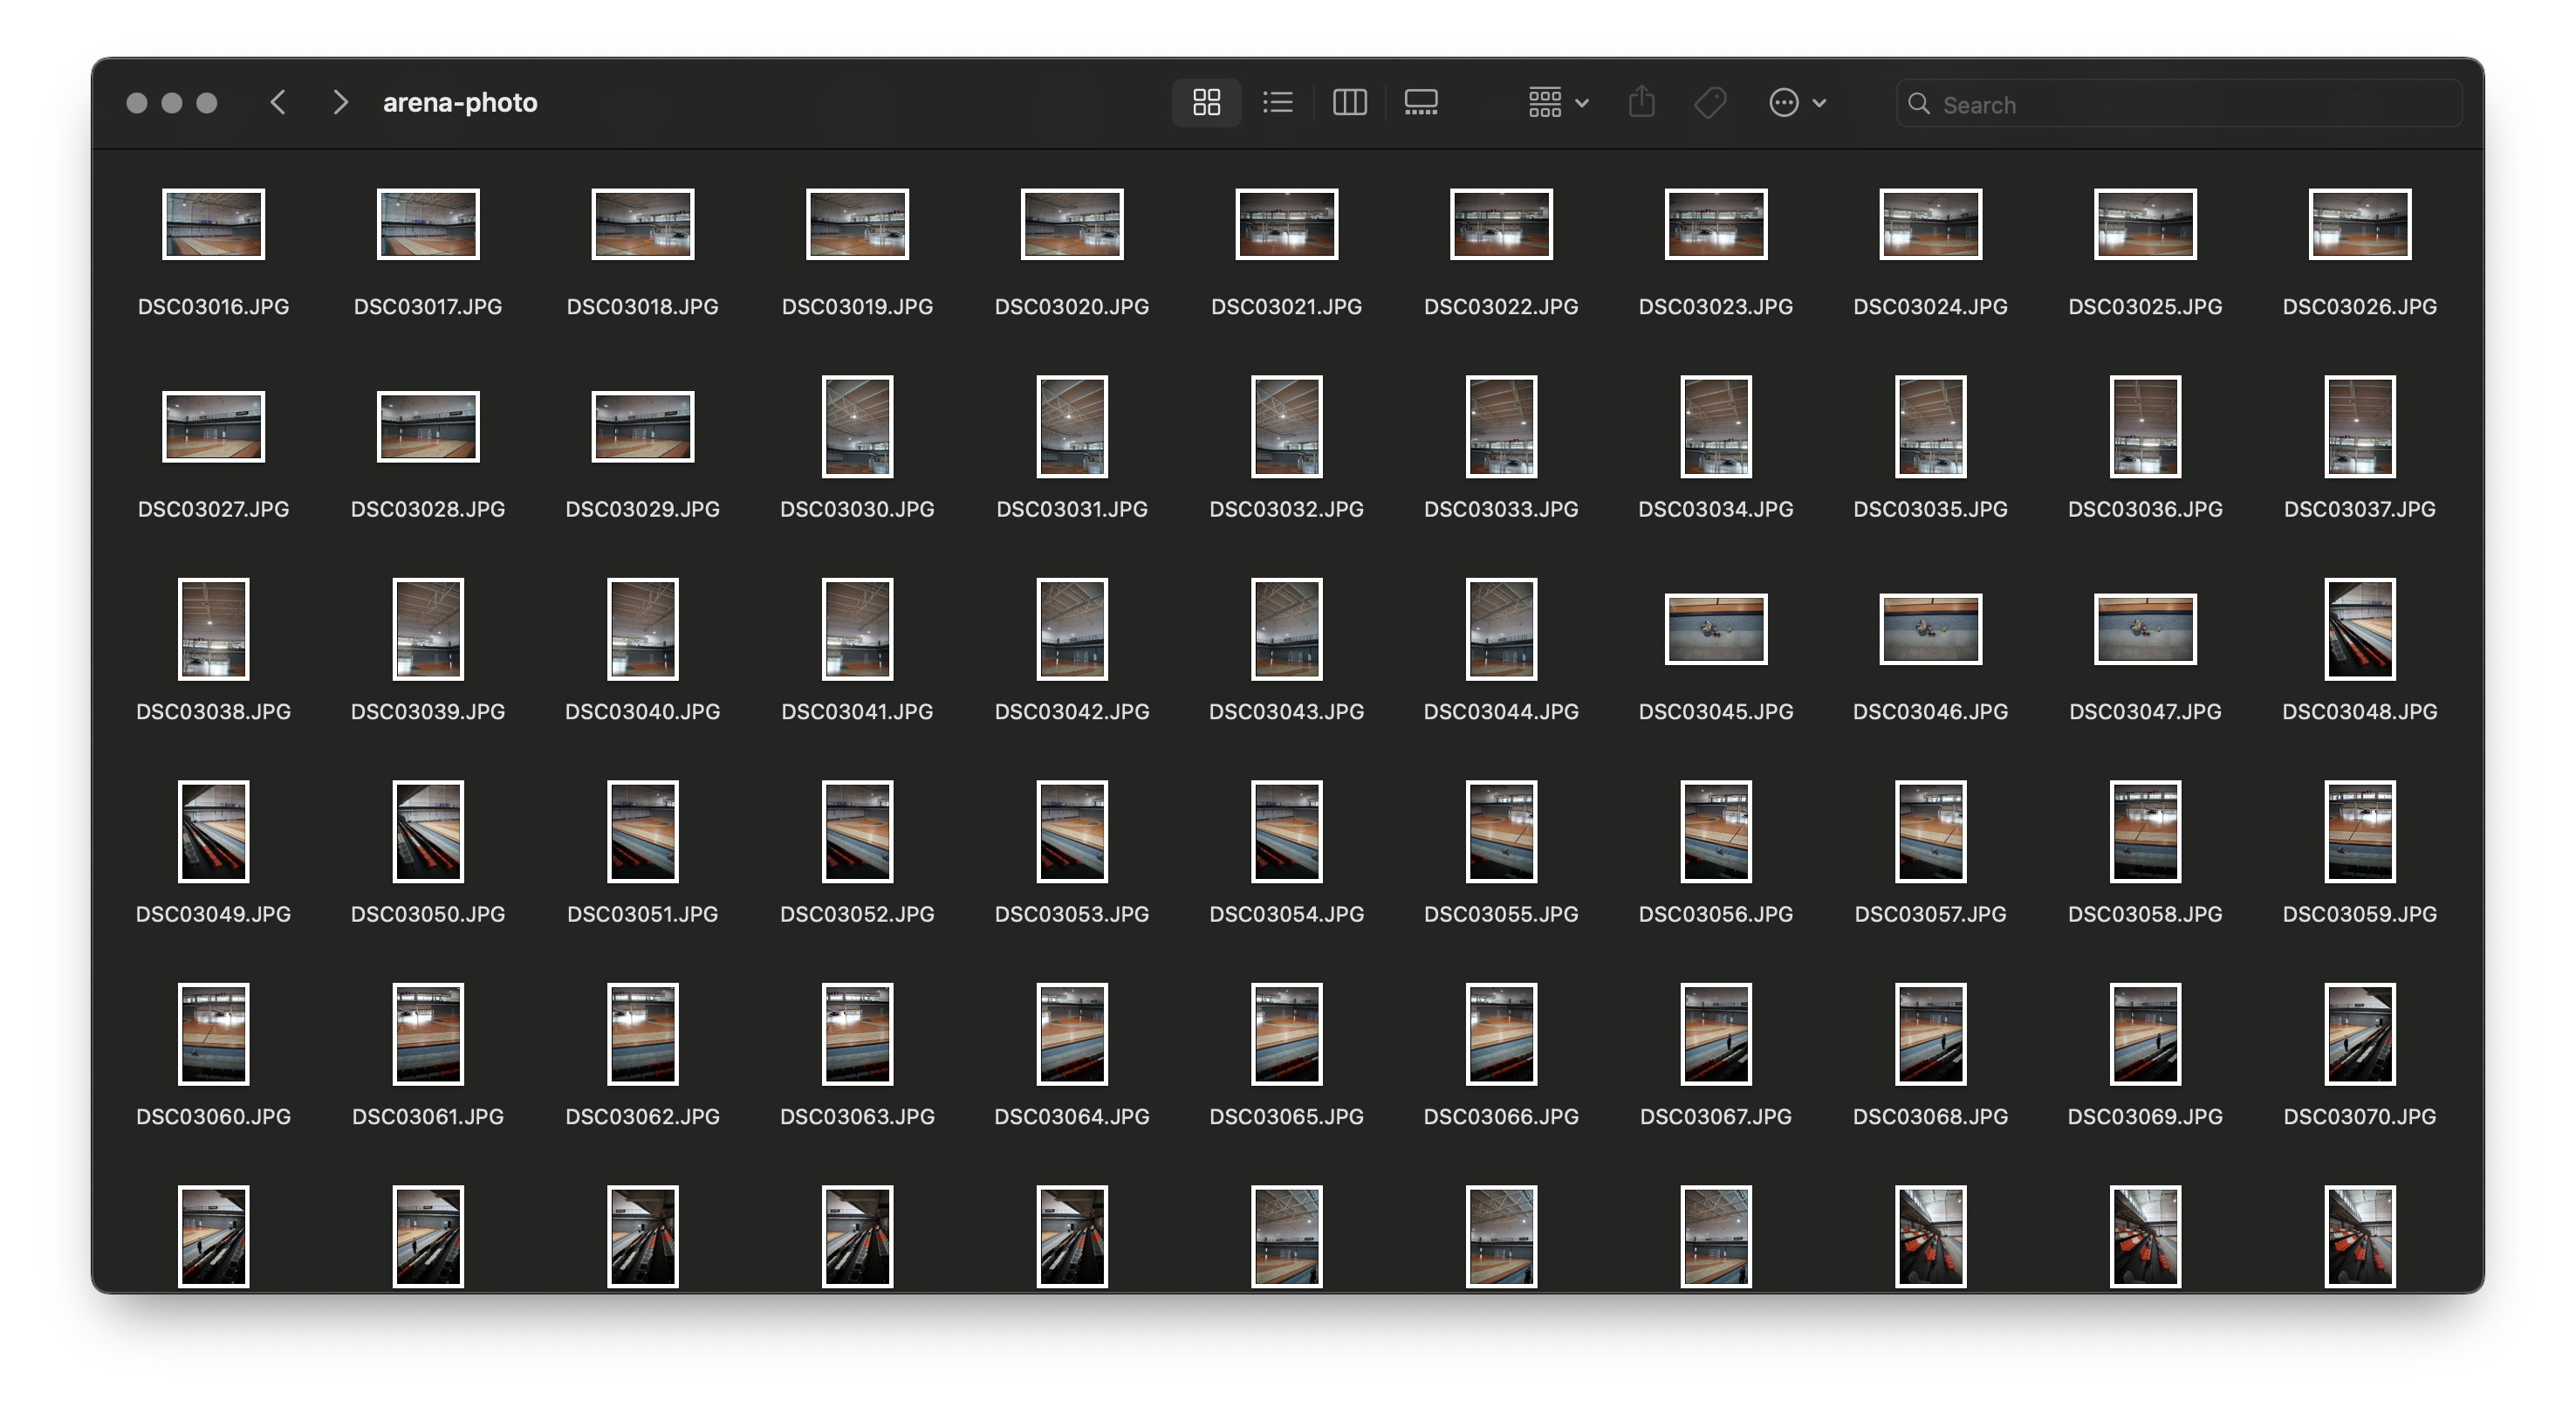The image size is (2576, 1414).
Task: Click the file name DSC03019.JPG
Action: click(858, 307)
